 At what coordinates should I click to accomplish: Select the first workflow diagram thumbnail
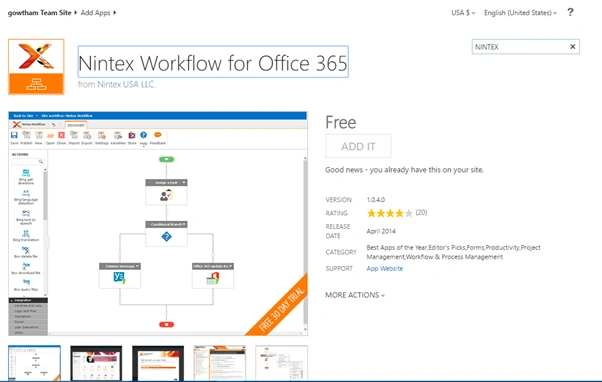tap(35, 363)
